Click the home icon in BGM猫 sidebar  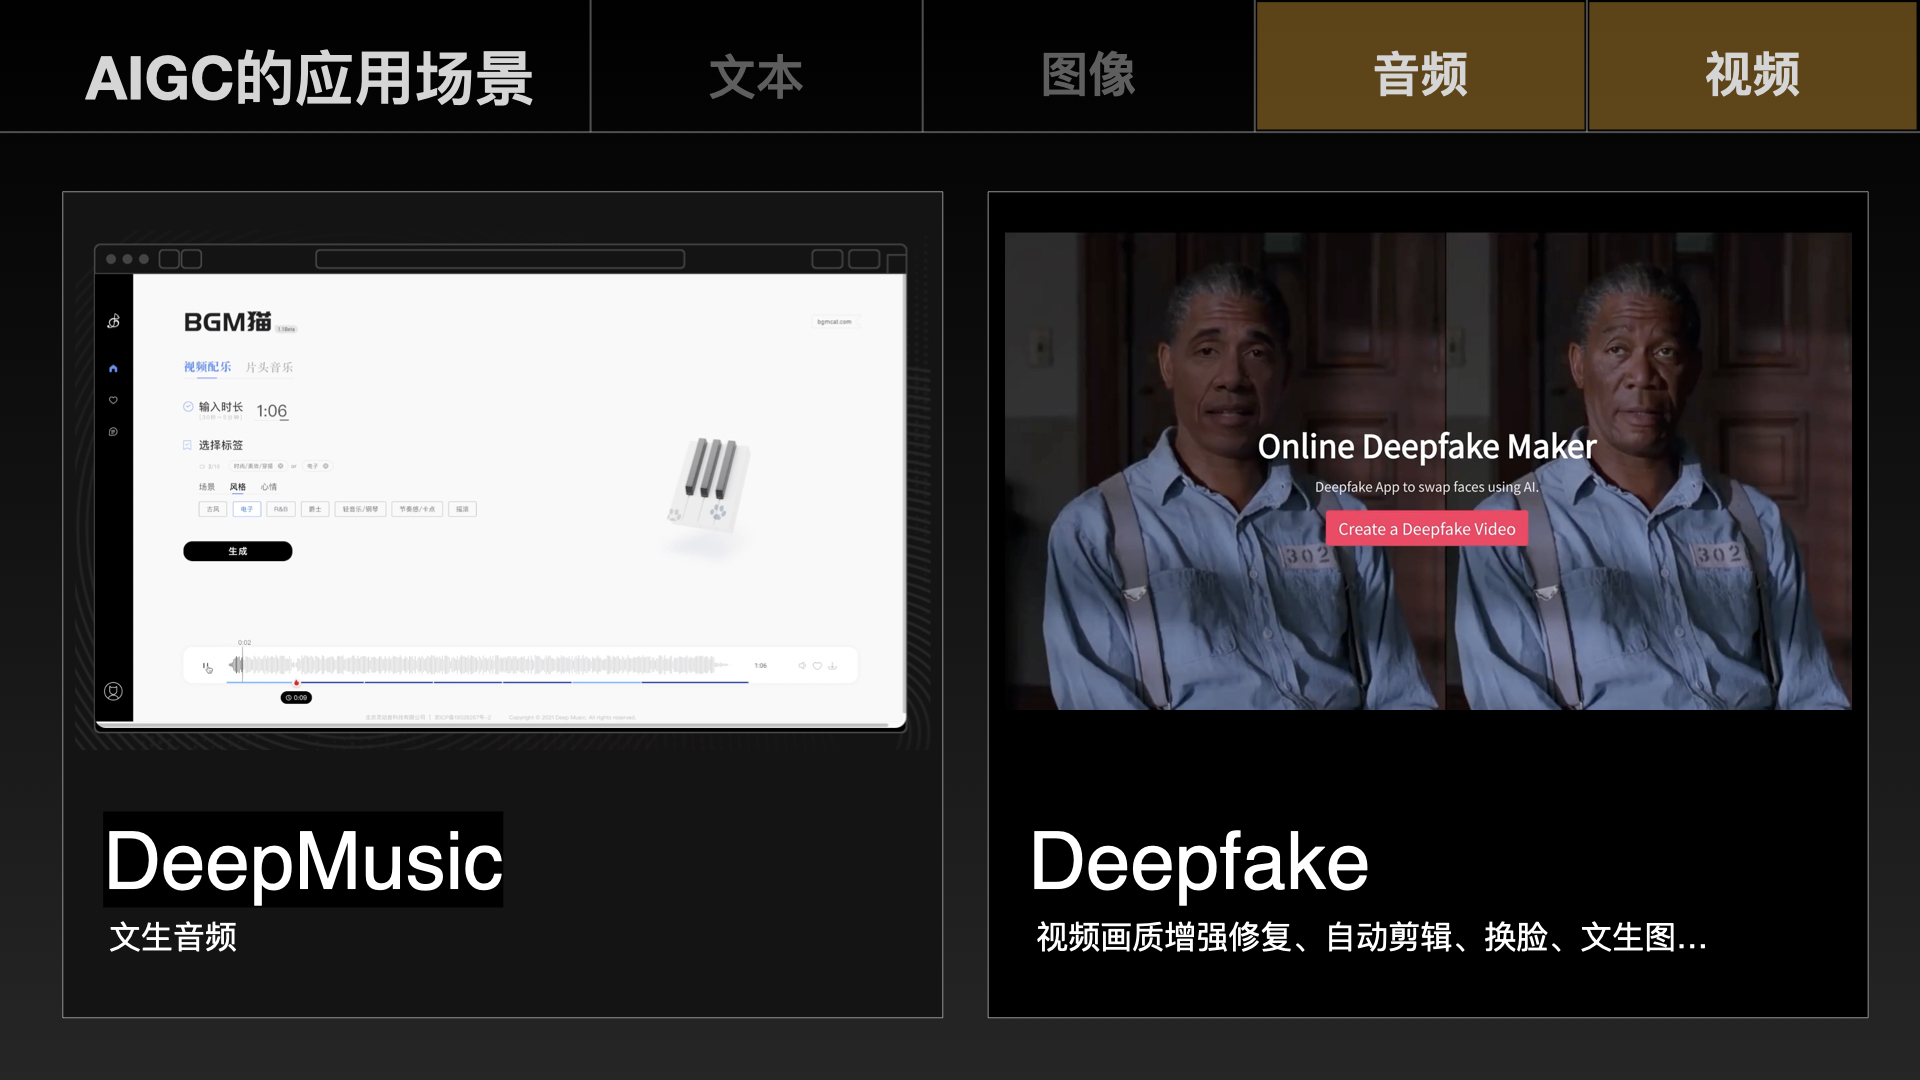point(113,369)
